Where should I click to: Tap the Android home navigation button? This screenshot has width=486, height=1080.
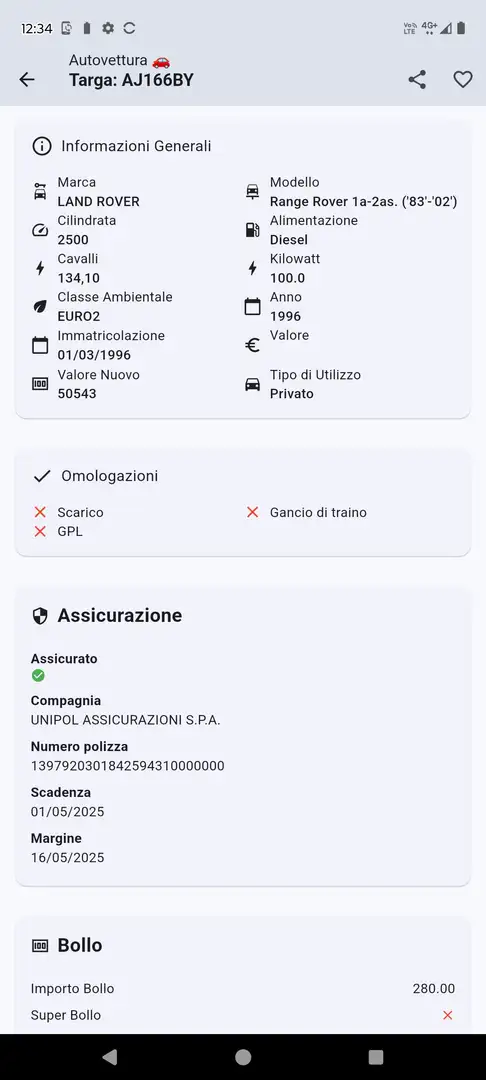(x=243, y=1057)
